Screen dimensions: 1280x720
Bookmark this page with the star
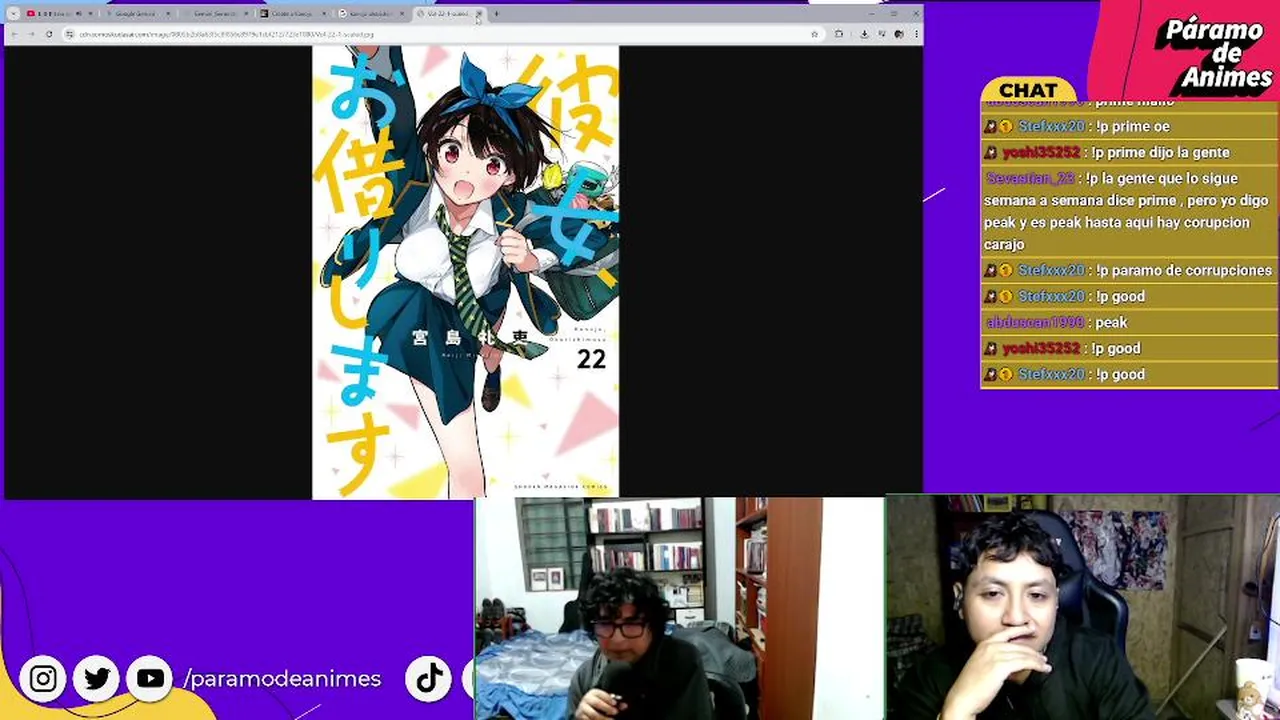[x=815, y=34]
